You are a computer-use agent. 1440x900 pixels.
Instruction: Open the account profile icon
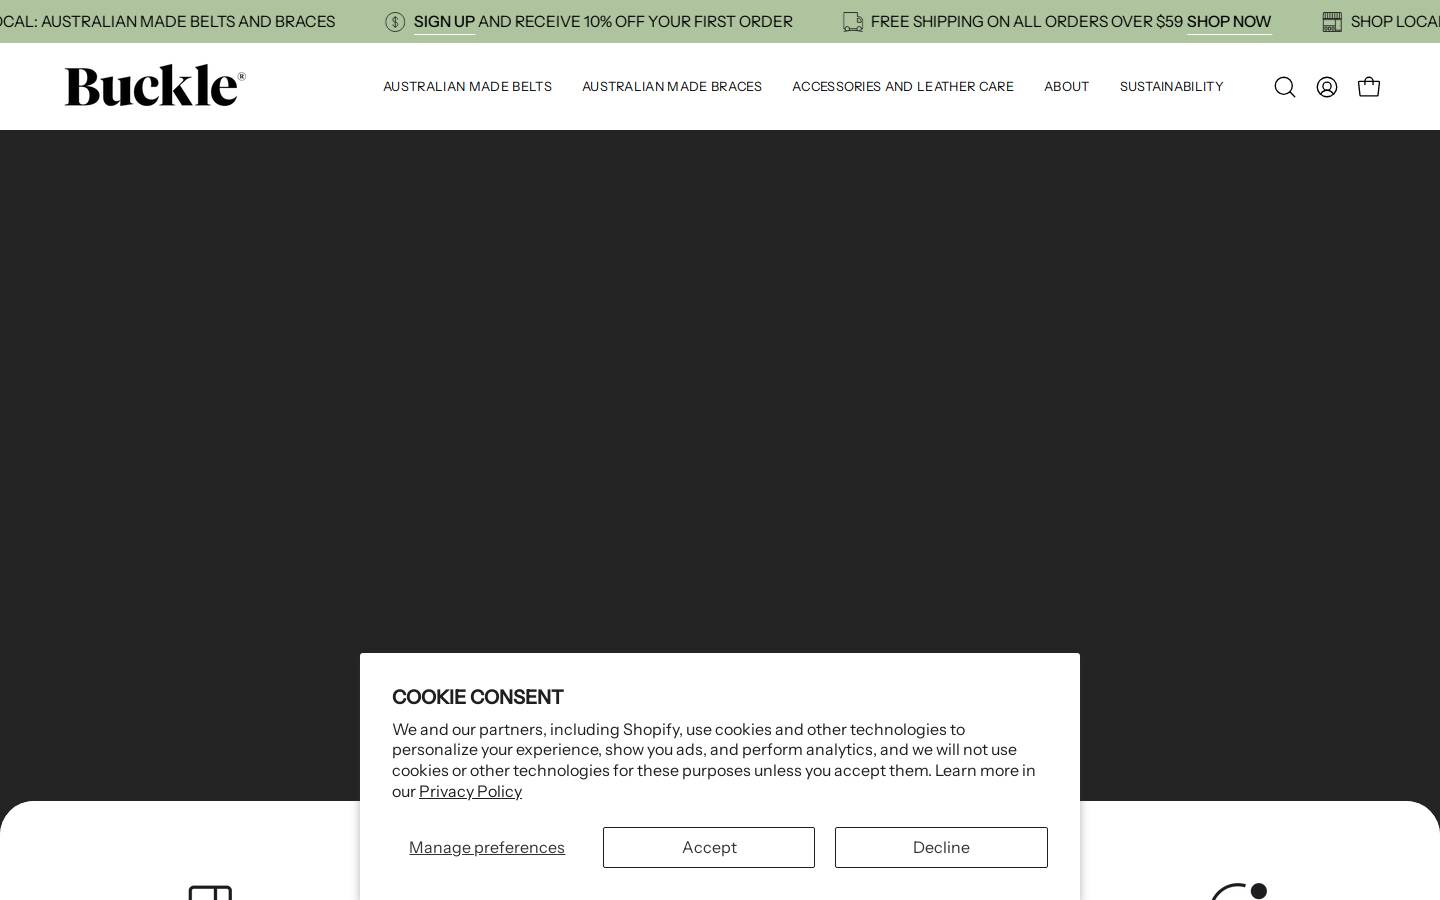click(x=1327, y=87)
